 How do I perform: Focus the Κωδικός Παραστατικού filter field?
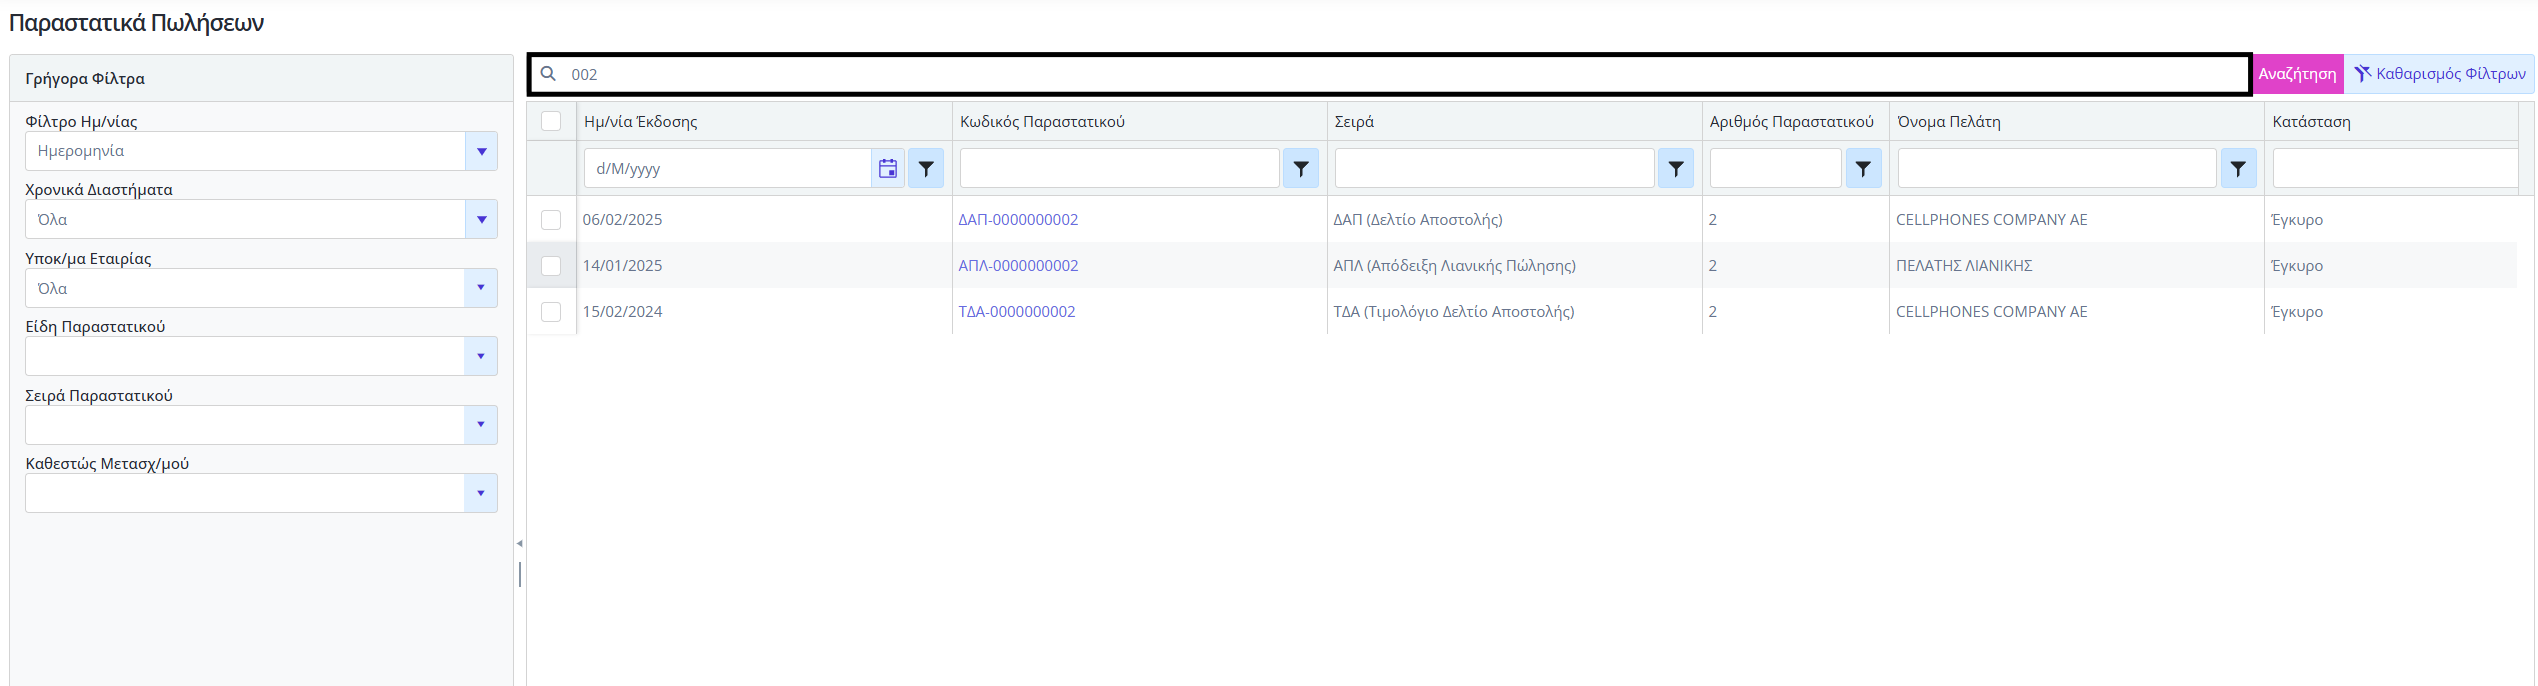point(1119,169)
